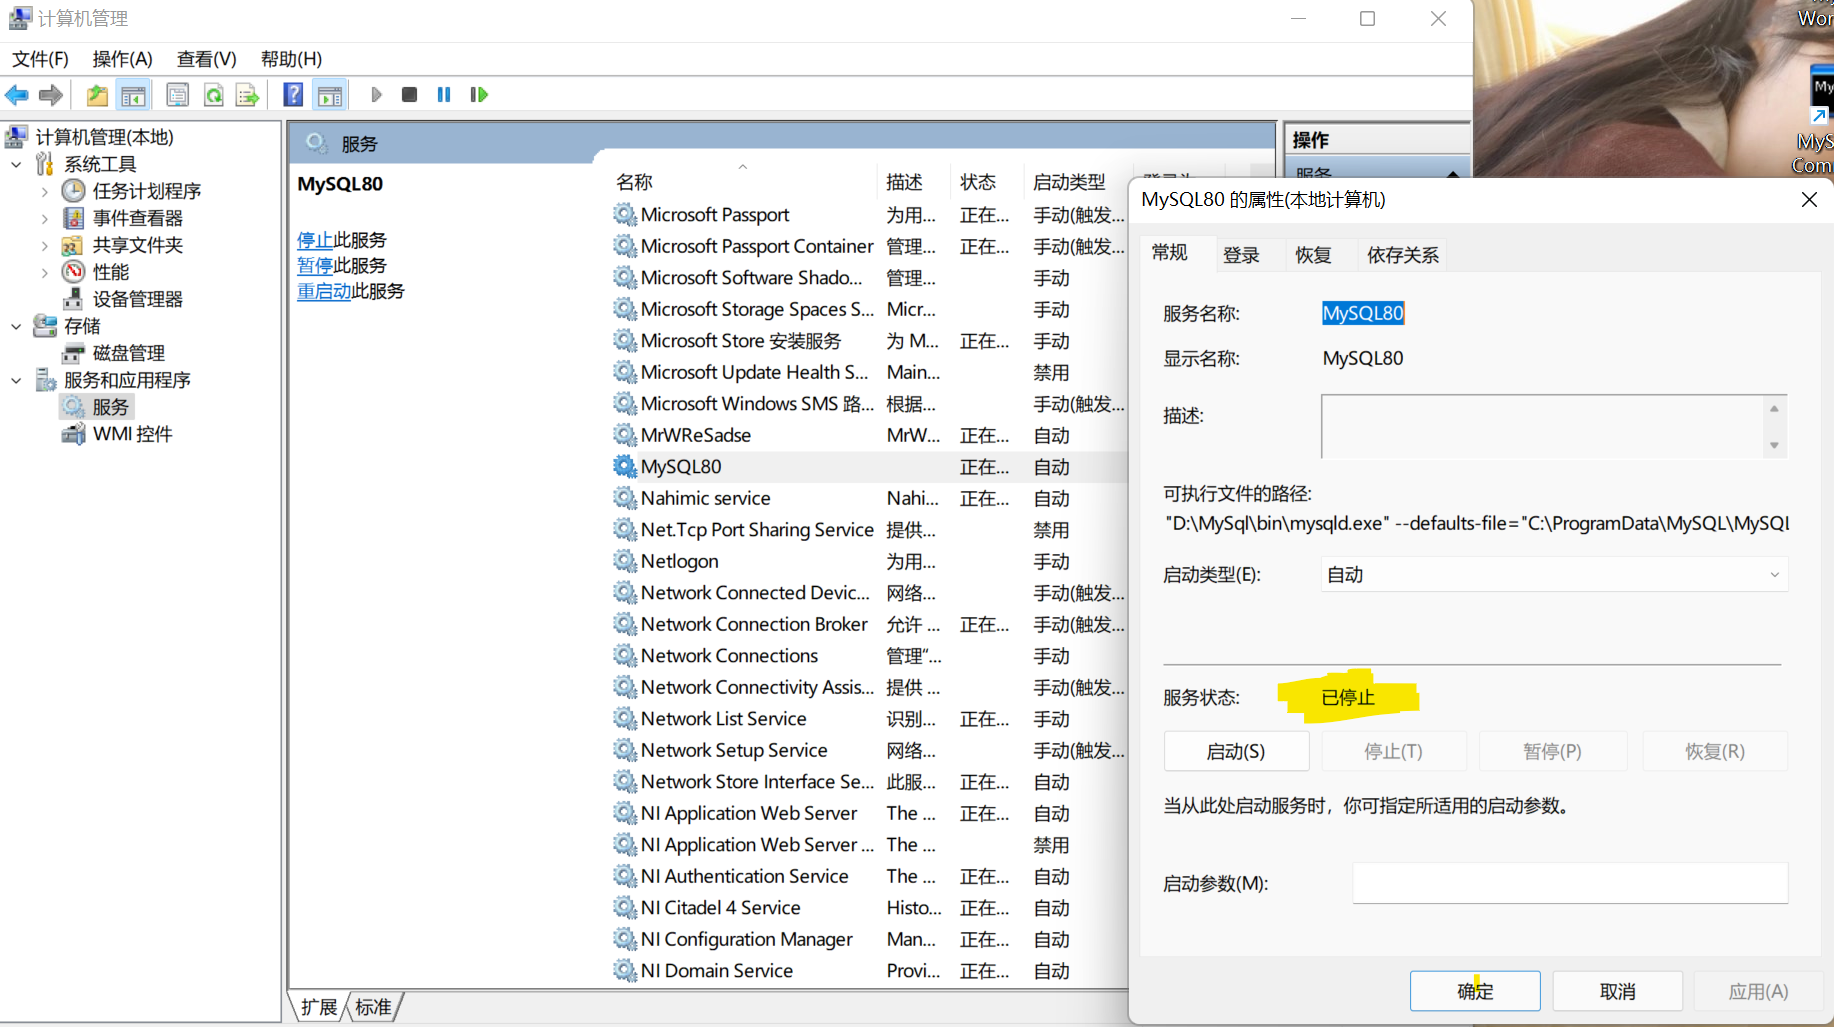Viewport: 1834px width, 1027px height.
Task: Select Task Scheduler (任务计划程序) in tree
Action: tap(147, 191)
